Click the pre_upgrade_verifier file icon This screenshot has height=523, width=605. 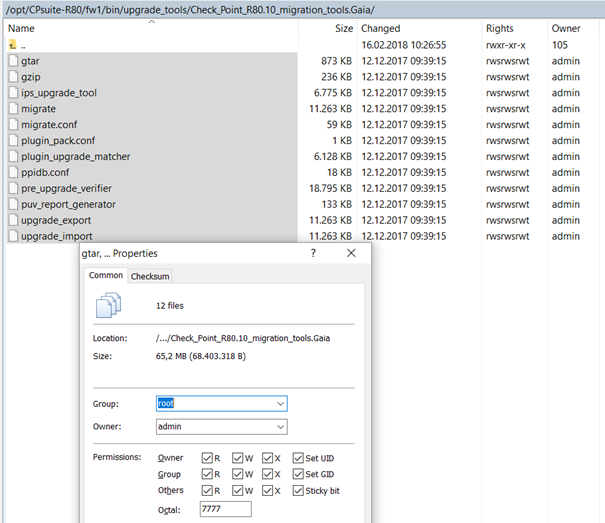click(x=14, y=188)
